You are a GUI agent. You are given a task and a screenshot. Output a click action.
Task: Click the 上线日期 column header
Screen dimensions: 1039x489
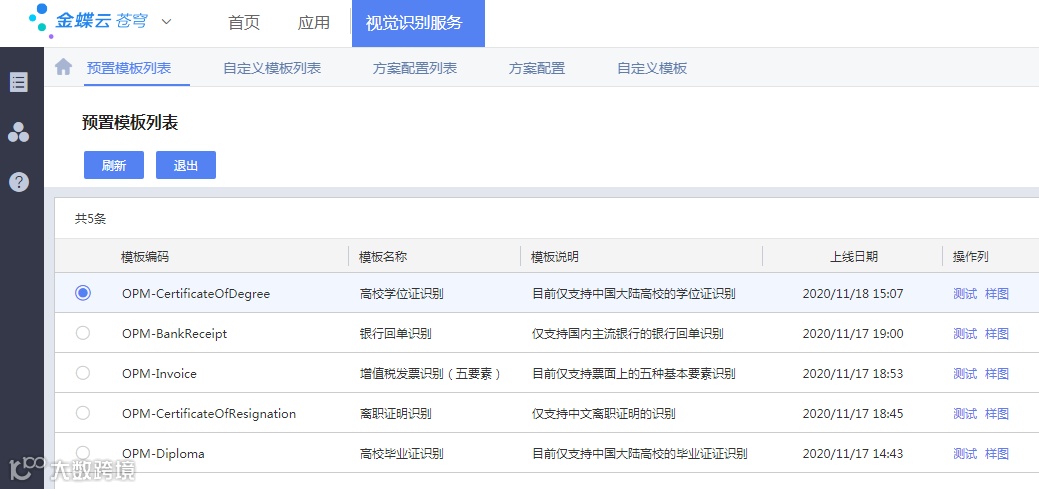(854, 257)
